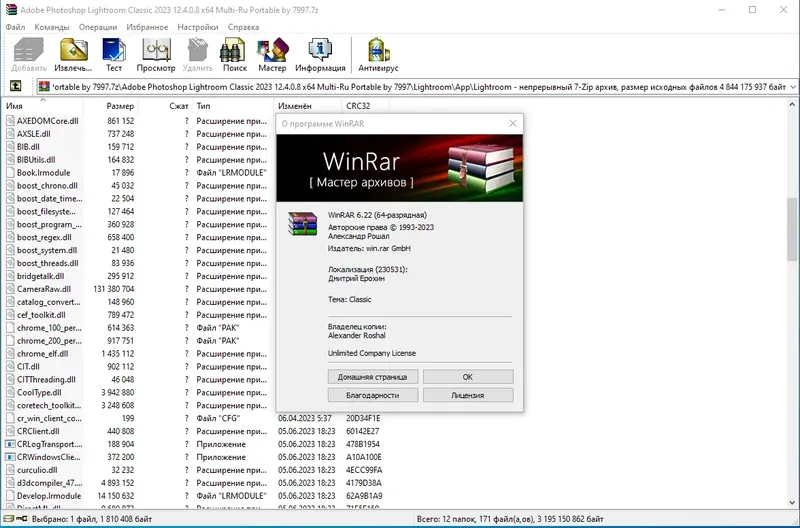Open the Избранное menu
This screenshot has height=528, width=800.
147,27
